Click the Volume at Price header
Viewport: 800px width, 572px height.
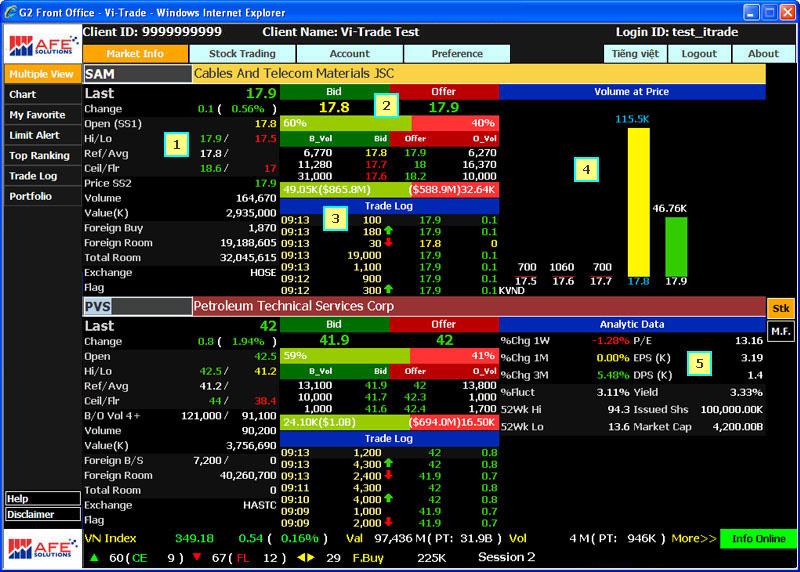click(632, 92)
